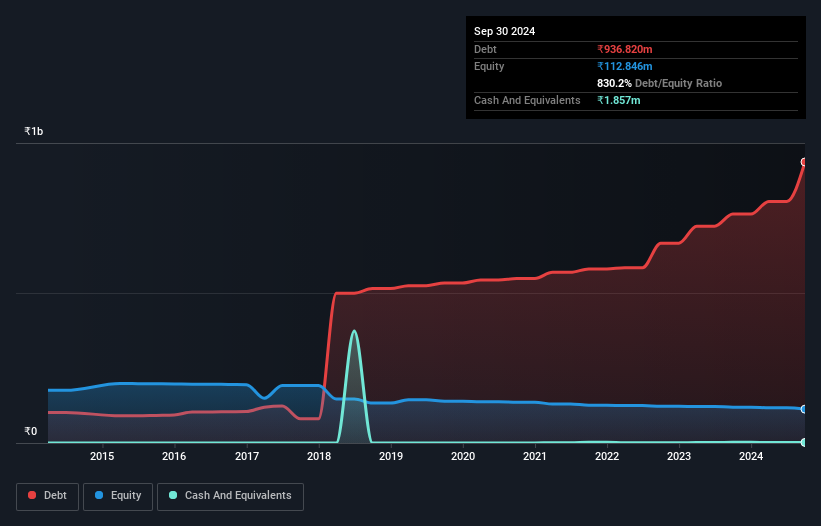Click the 2022 x-axis label

tap(607, 456)
